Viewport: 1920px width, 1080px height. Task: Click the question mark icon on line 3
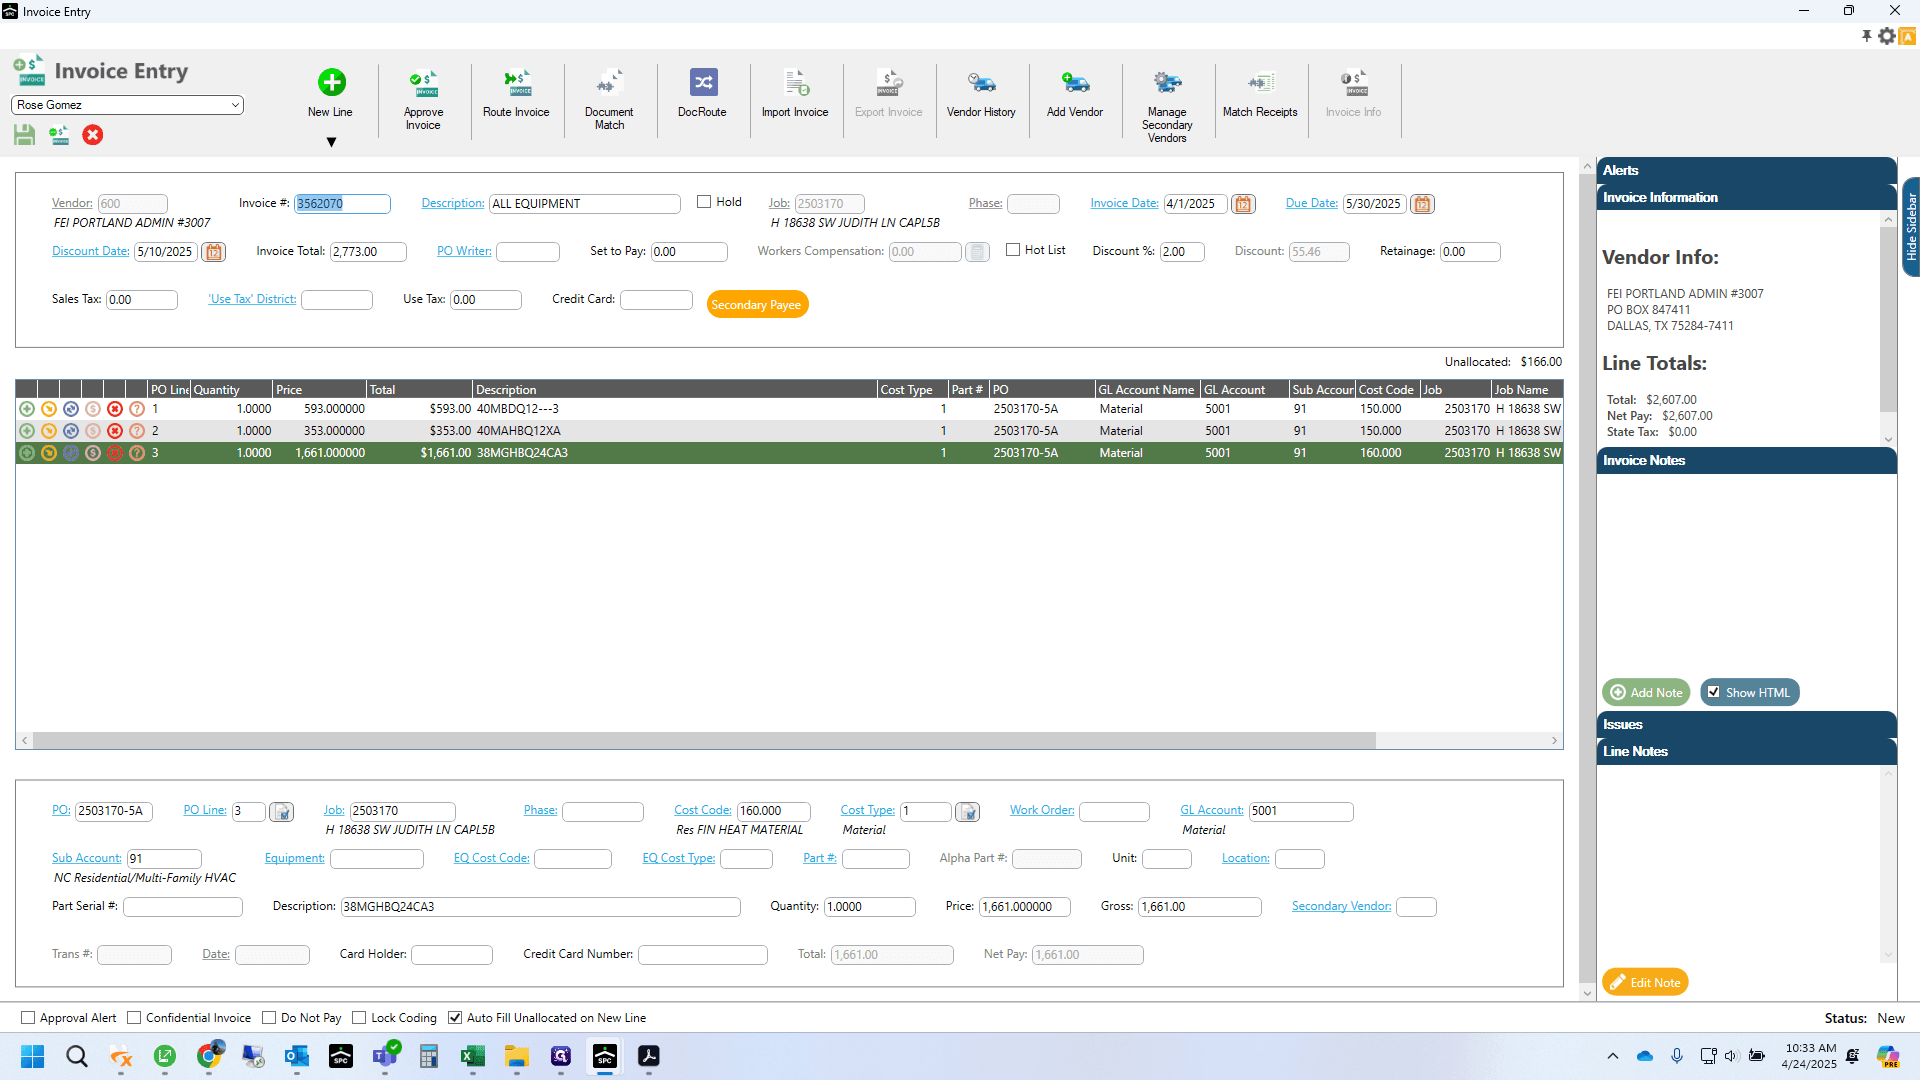(x=137, y=453)
